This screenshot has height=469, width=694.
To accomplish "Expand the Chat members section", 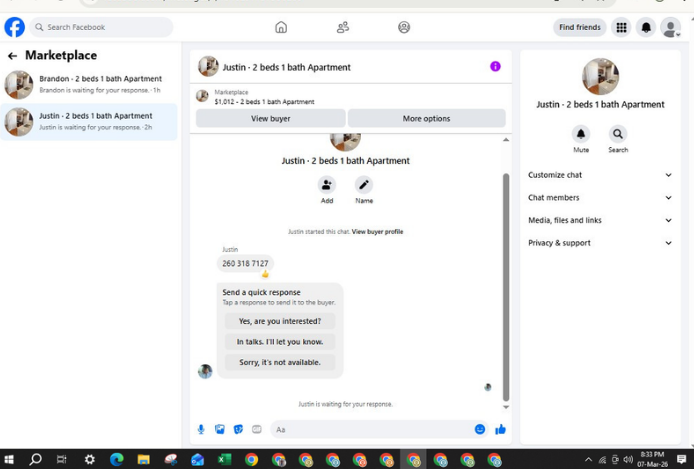I will click(x=600, y=198).
